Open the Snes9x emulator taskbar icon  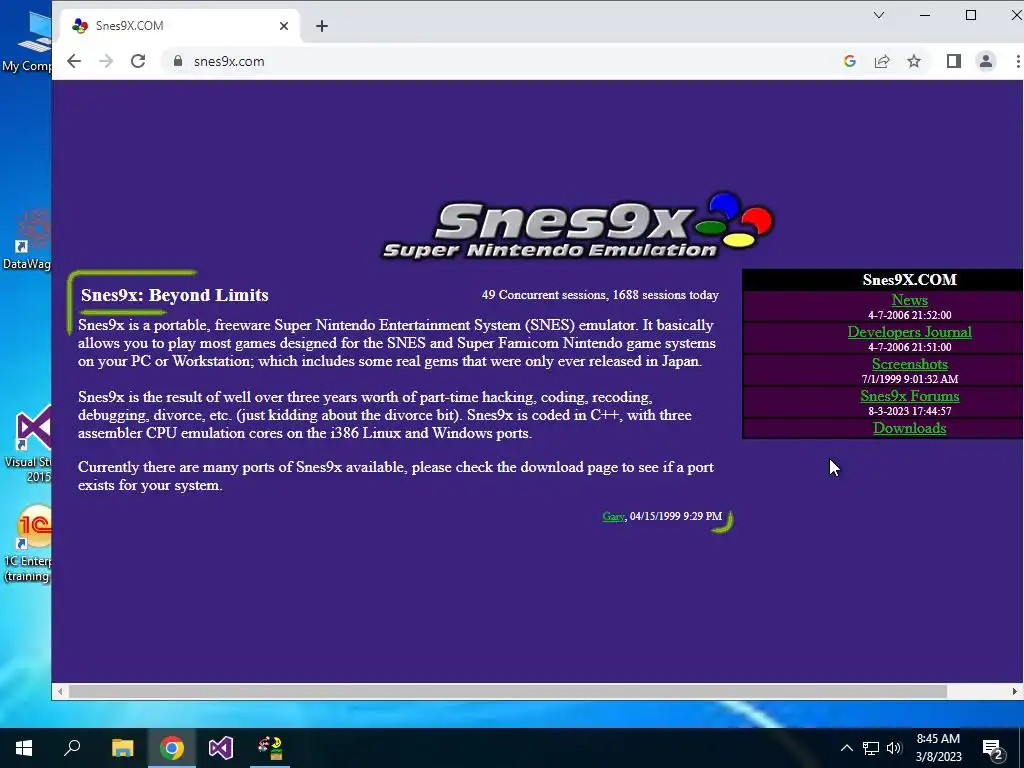pyautogui.click(x=270, y=748)
